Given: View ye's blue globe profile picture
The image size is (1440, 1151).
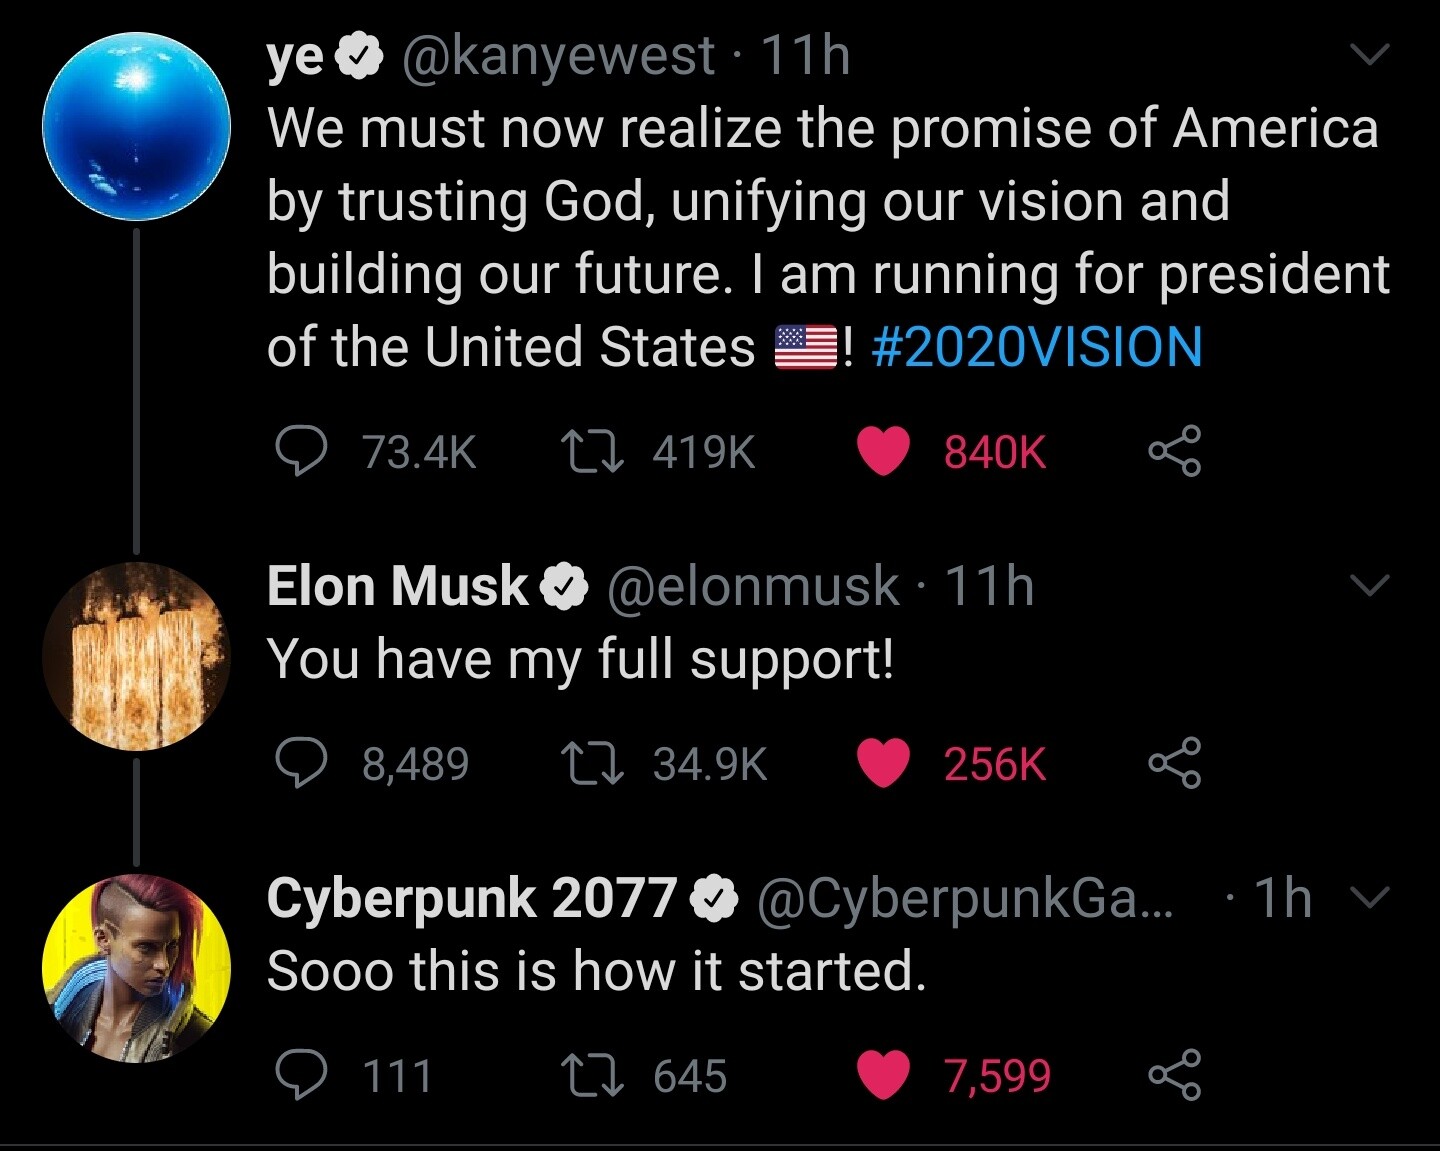Looking at the screenshot, I should tap(137, 127).
